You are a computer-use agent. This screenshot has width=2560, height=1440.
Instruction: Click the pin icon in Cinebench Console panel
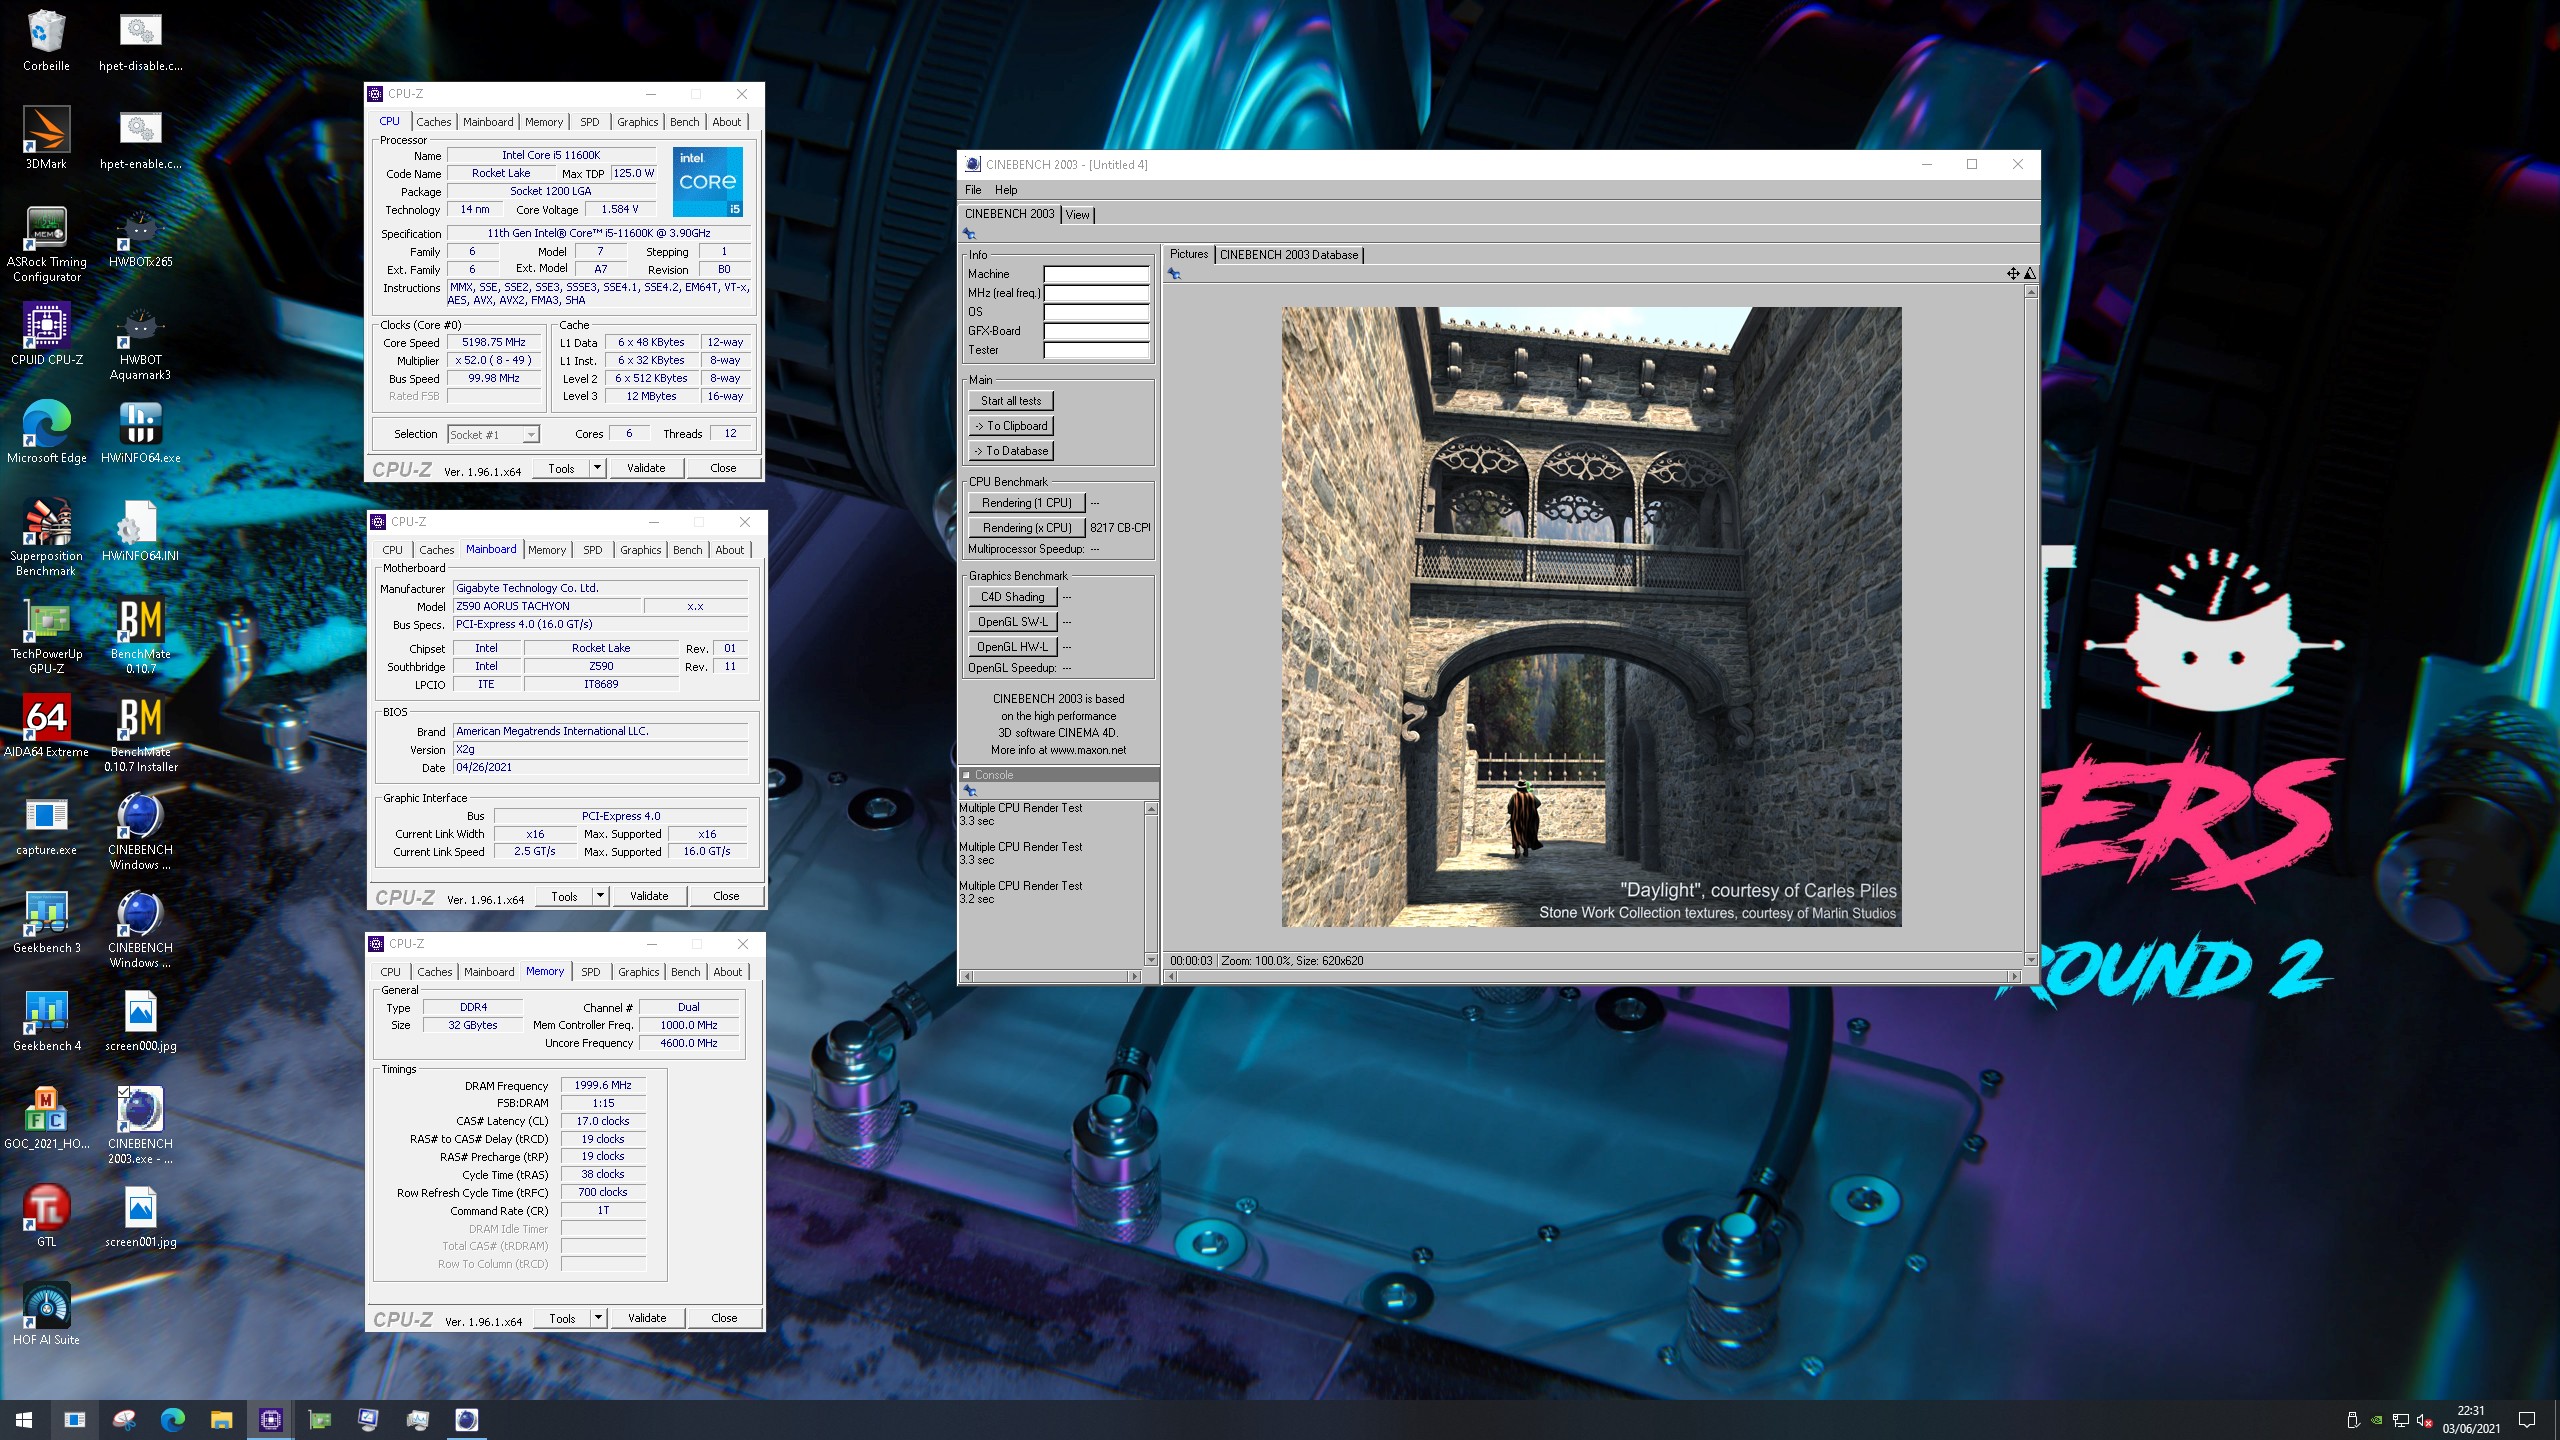point(970,790)
